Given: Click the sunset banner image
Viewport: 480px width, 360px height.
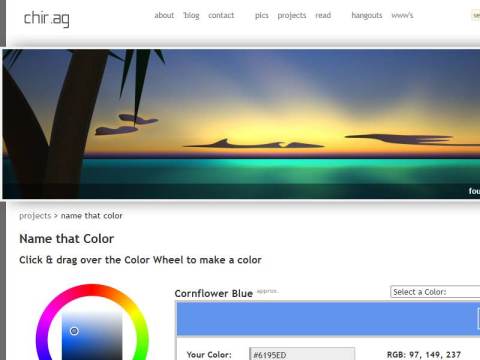Looking at the screenshot, I should point(241,124).
